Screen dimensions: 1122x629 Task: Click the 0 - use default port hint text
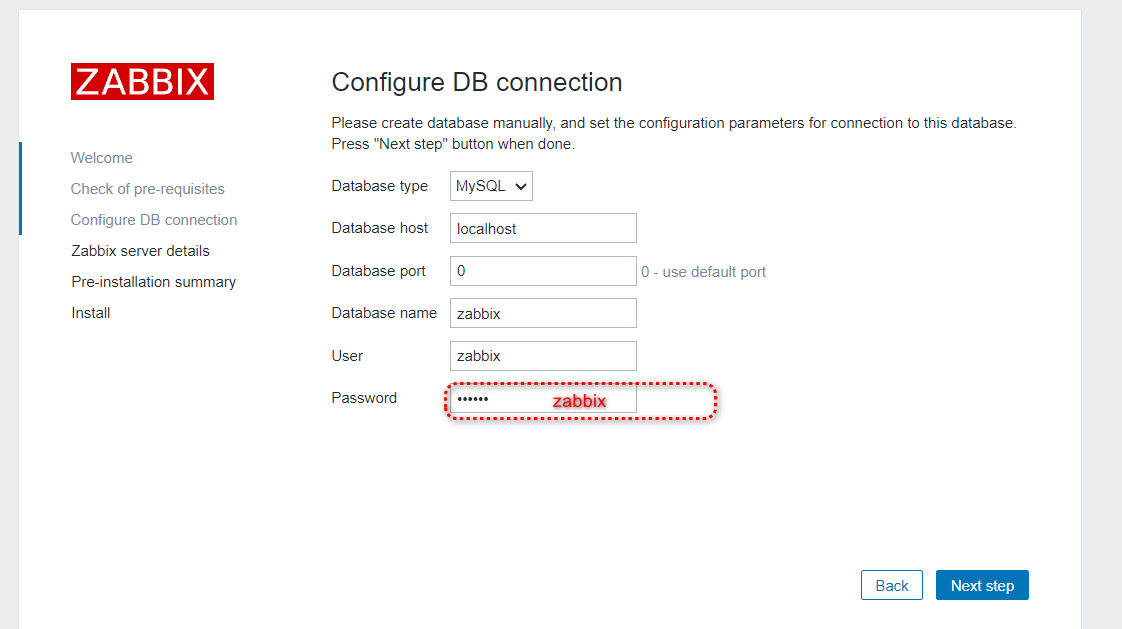pyautogui.click(x=704, y=271)
